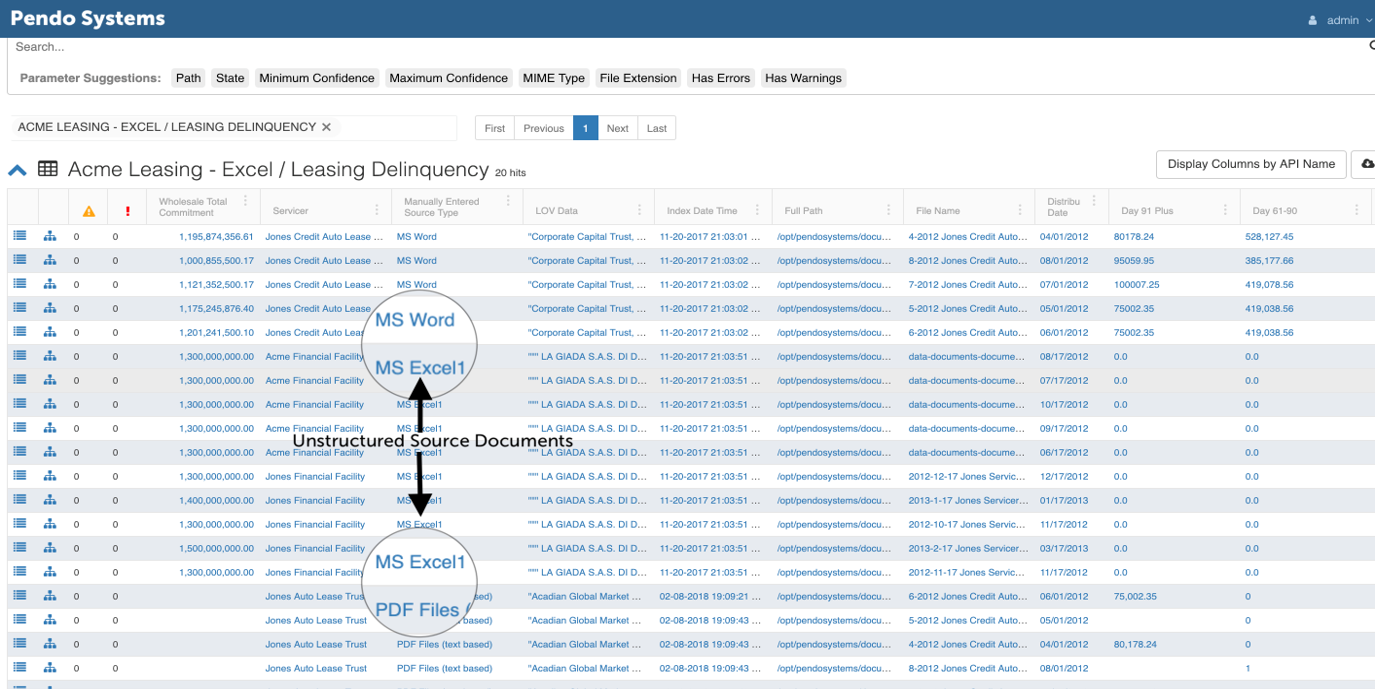Click hierarchy icon in 1,500,000,000.00 row
Image resolution: width=1375 pixels, height=689 pixels.
pos(50,549)
